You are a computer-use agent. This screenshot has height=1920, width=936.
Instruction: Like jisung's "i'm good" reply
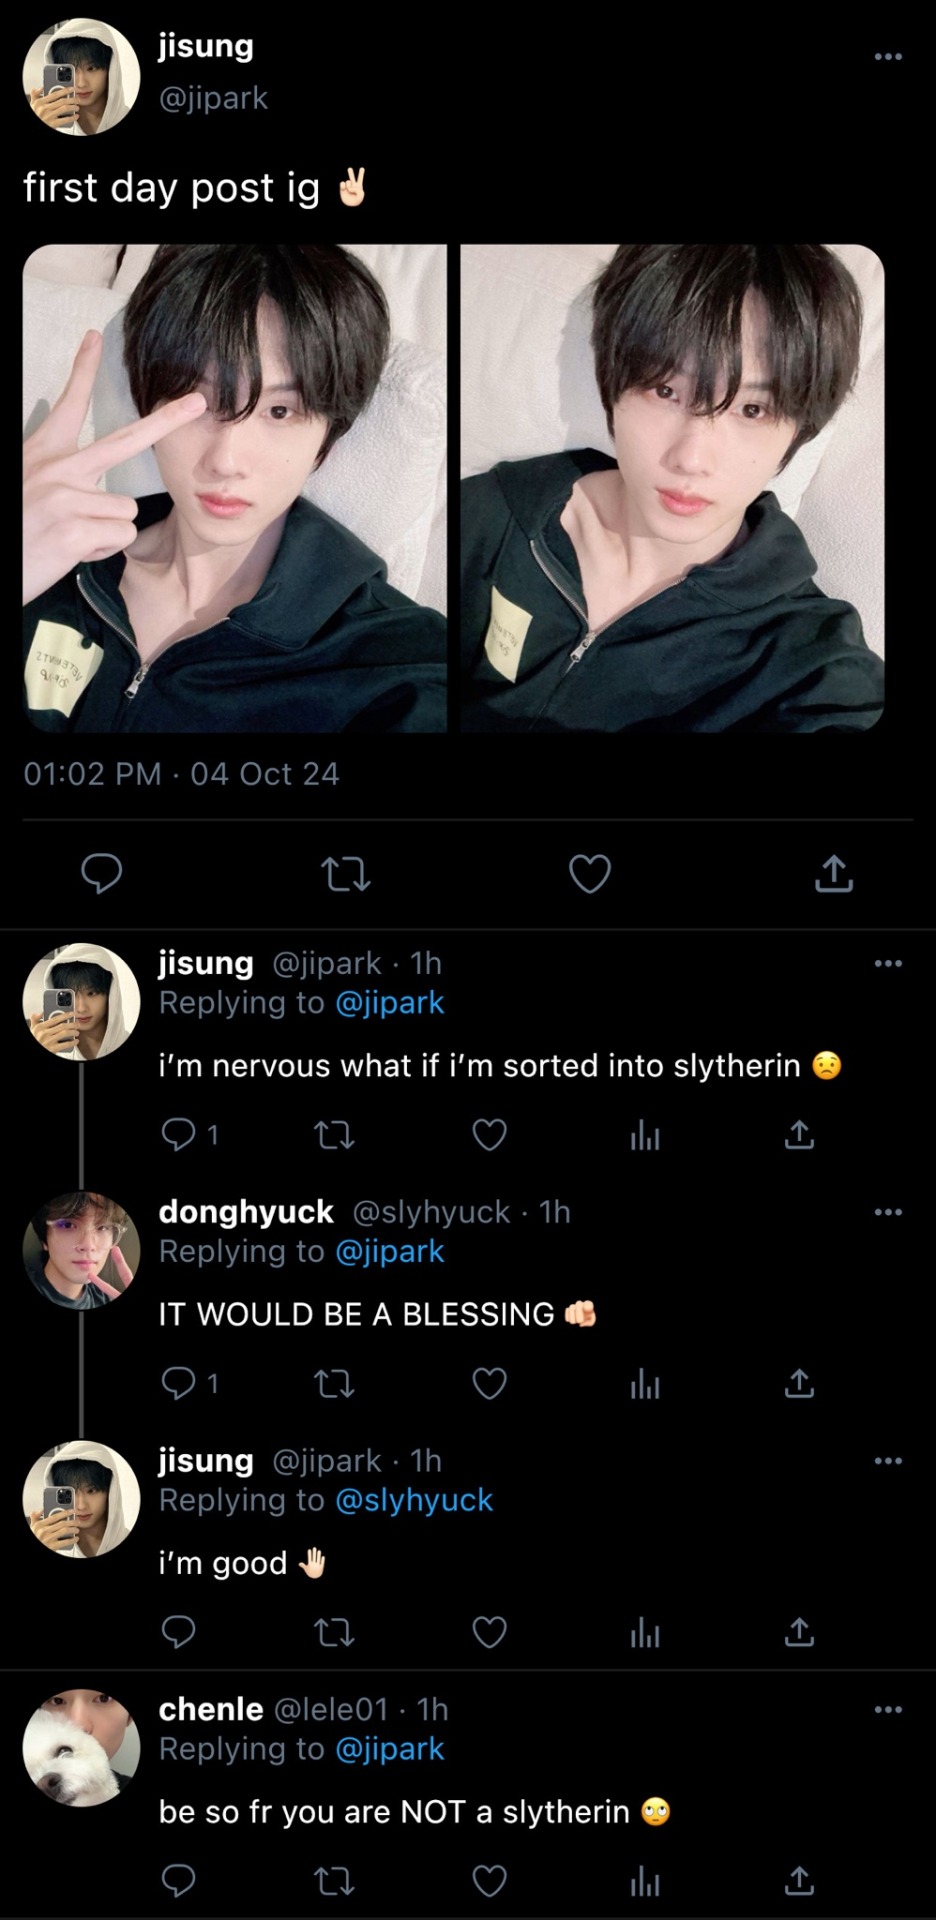tap(489, 1633)
